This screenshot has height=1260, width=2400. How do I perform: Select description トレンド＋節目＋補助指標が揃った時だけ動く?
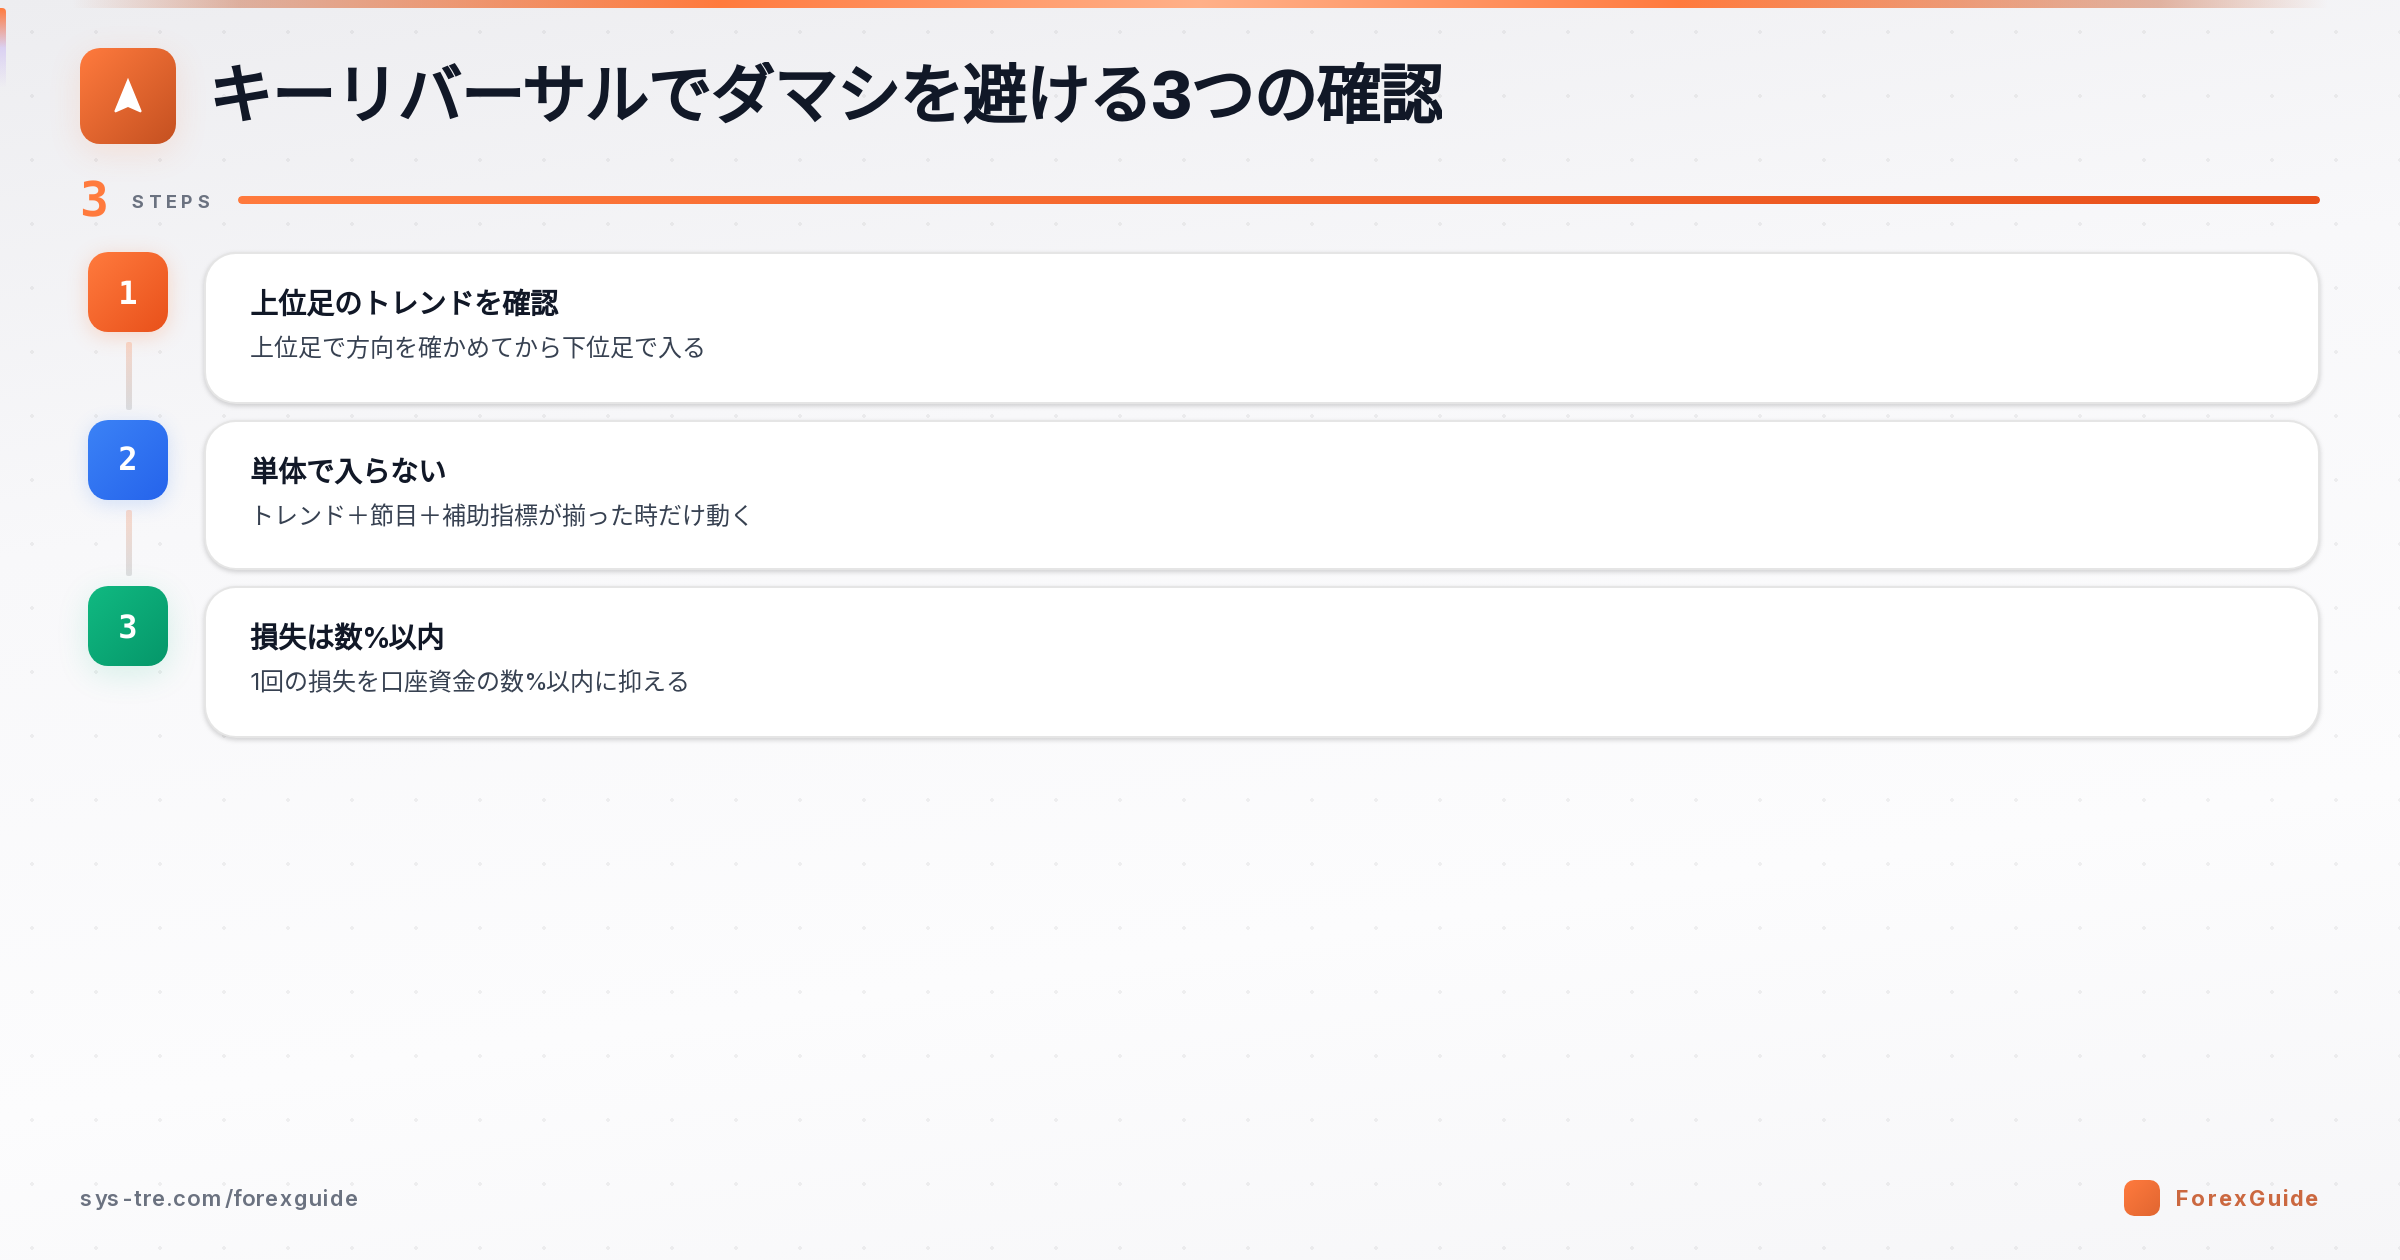point(501,516)
